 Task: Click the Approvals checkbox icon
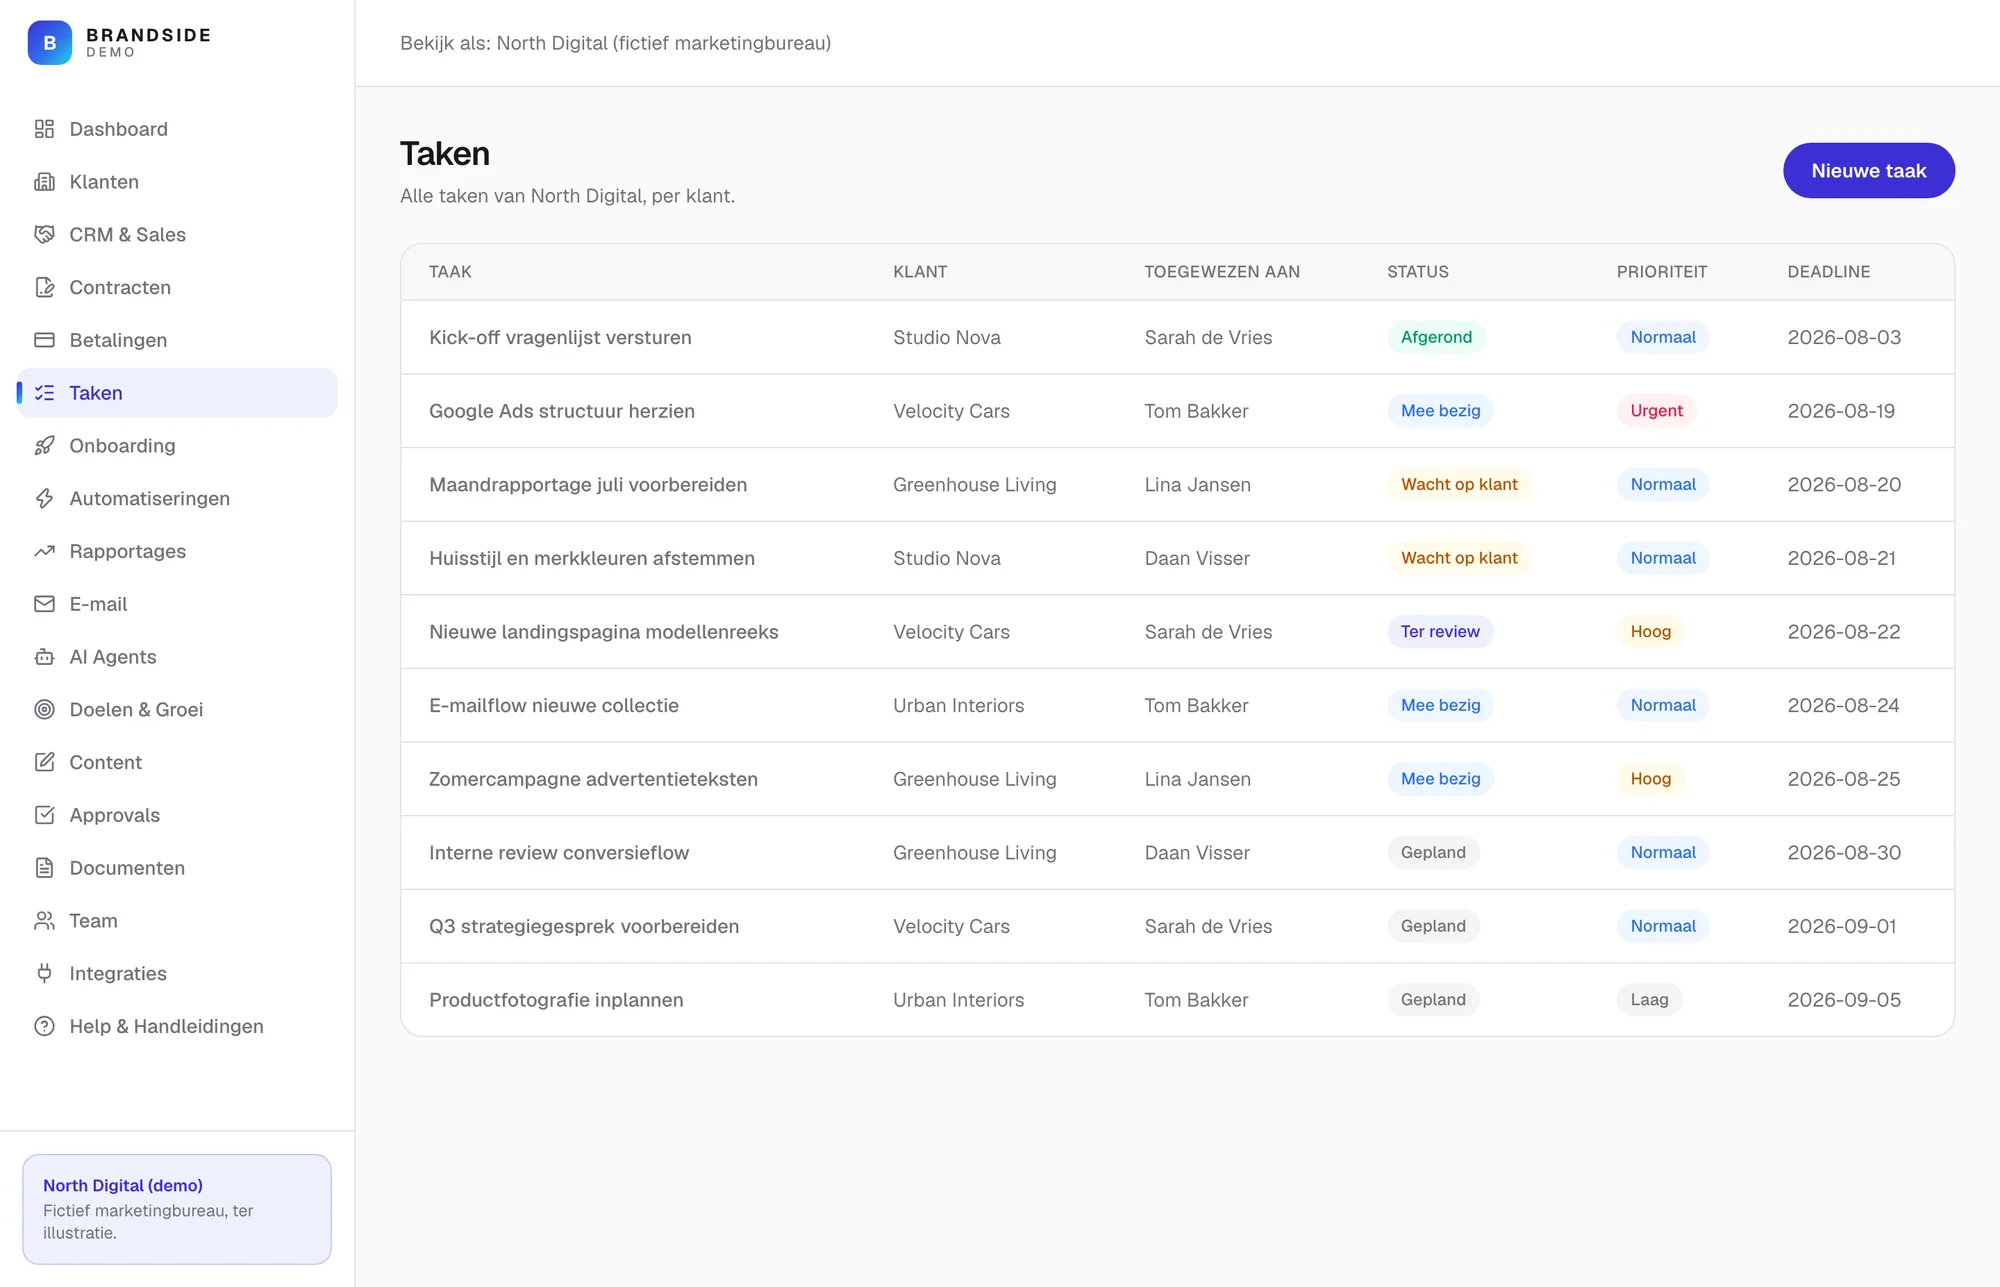[44, 815]
